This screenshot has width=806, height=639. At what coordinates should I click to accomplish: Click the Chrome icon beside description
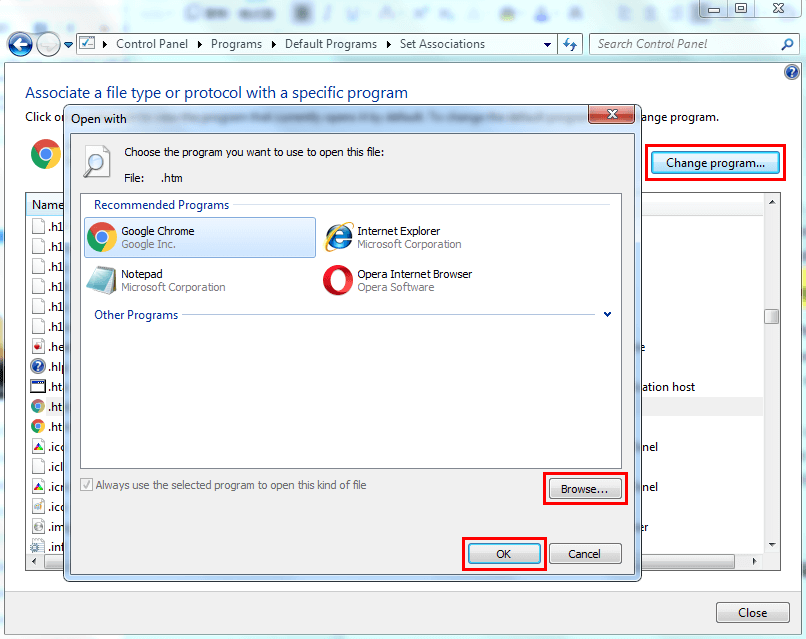point(46,154)
